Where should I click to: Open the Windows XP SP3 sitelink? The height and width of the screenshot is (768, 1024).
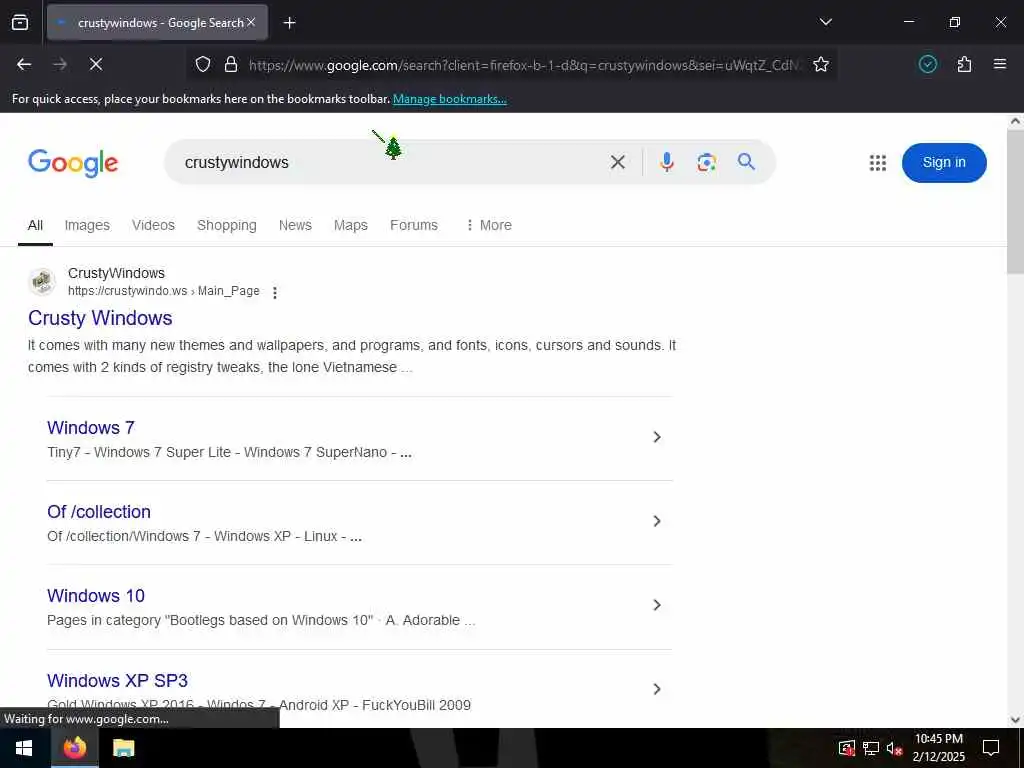(118, 680)
